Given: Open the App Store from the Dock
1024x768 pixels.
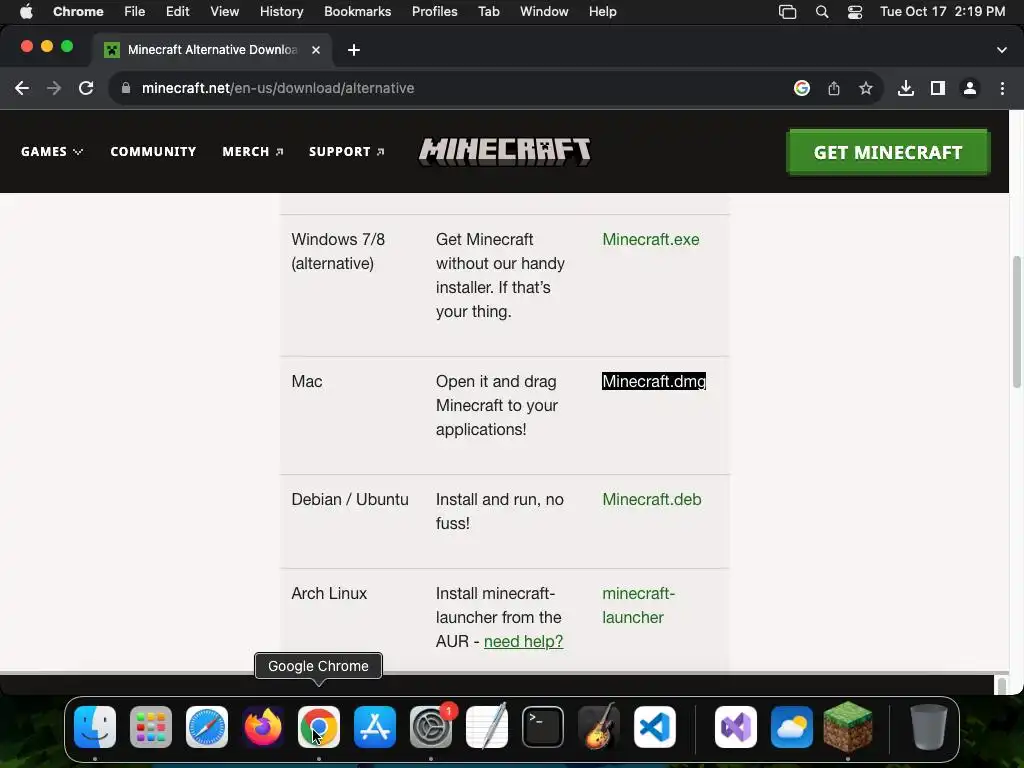Looking at the screenshot, I should (375, 727).
